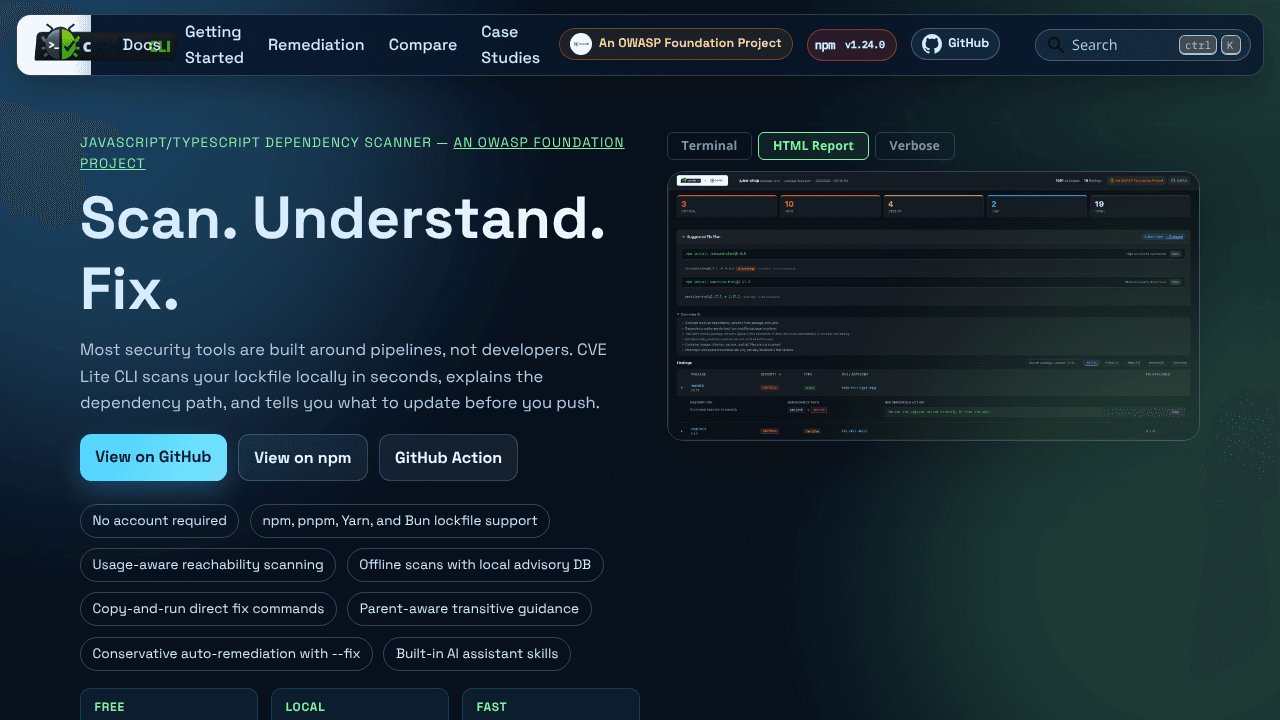Click 'Usage-aware reachability scanning' chip
The image size is (1280, 720).
[x=208, y=565]
